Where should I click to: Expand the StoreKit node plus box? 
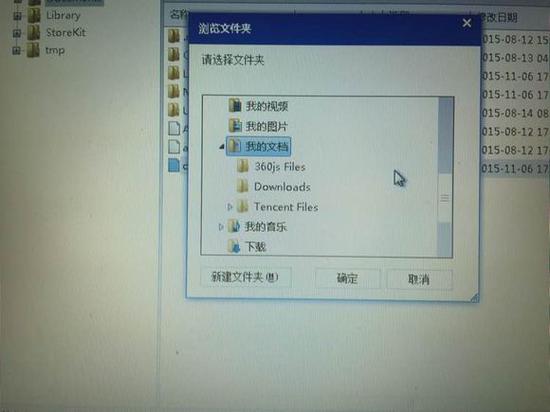click(17, 33)
